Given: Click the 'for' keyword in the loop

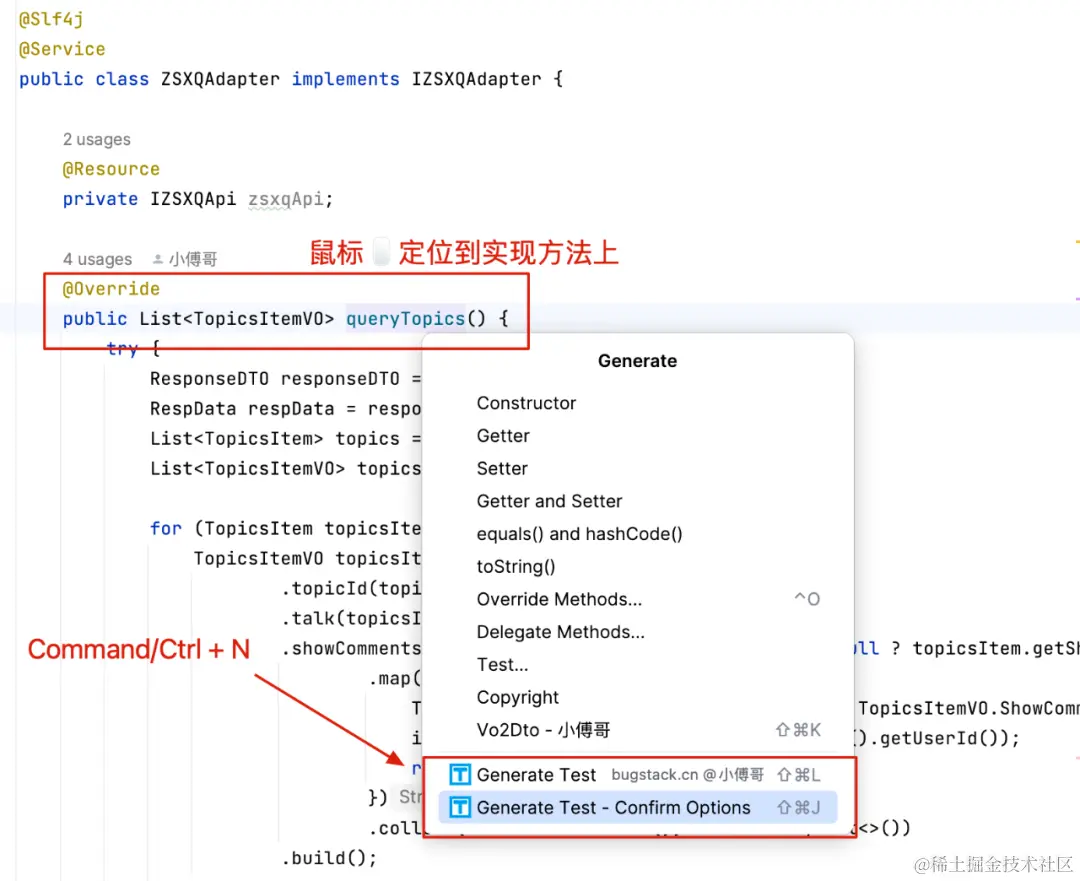Looking at the screenshot, I should click(x=166, y=528).
